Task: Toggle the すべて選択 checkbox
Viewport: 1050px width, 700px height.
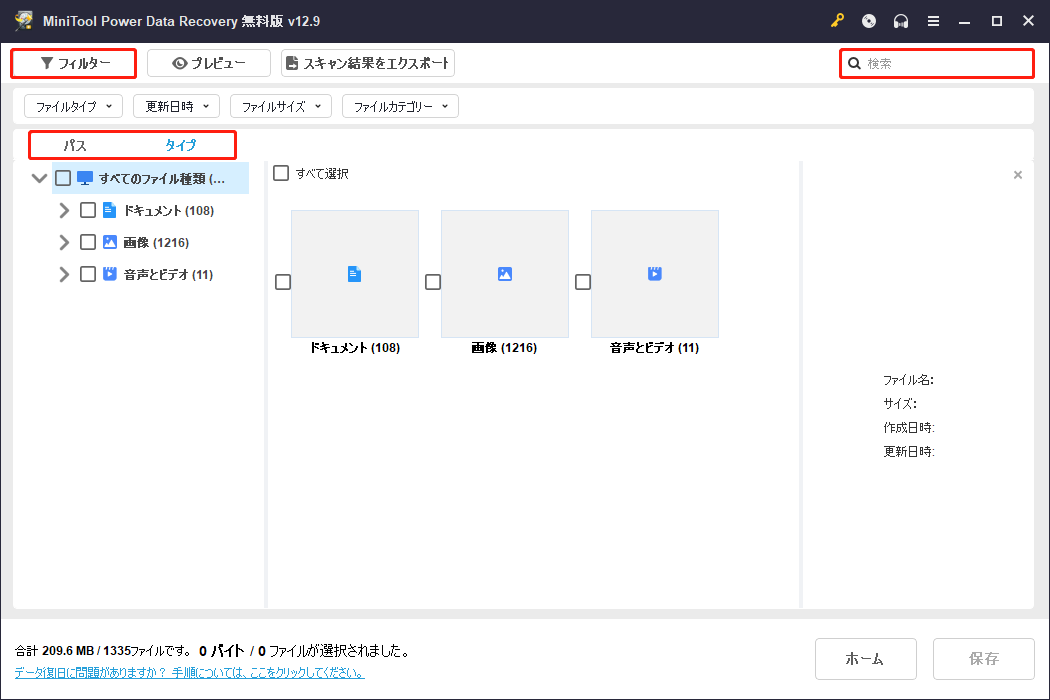Action: pyautogui.click(x=281, y=173)
